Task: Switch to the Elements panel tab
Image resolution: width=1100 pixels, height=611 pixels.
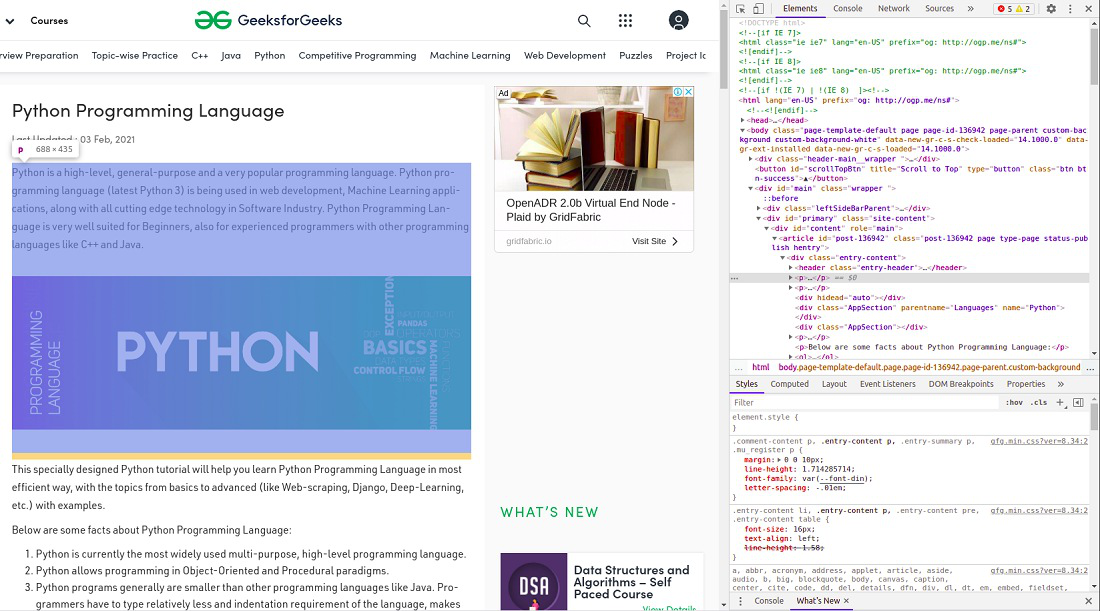Action: coord(800,8)
